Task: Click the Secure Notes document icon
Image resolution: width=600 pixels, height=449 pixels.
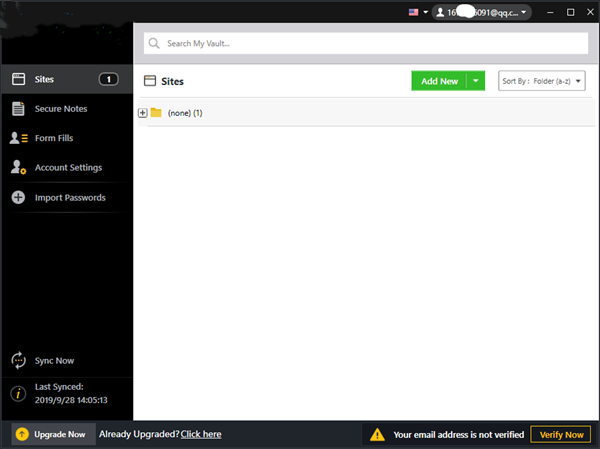Action: [18, 108]
